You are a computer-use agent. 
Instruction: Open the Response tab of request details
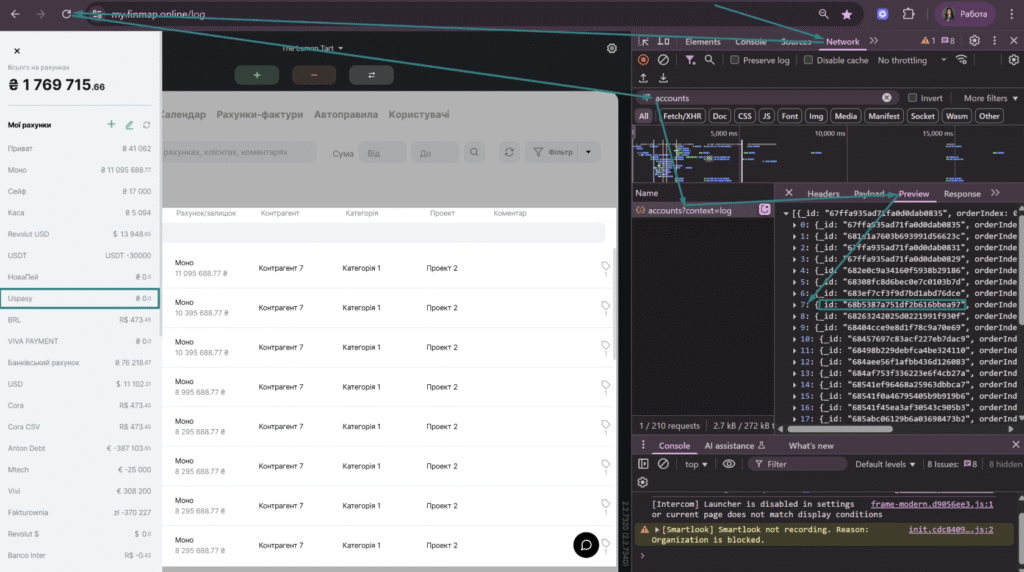(x=961, y=193)
